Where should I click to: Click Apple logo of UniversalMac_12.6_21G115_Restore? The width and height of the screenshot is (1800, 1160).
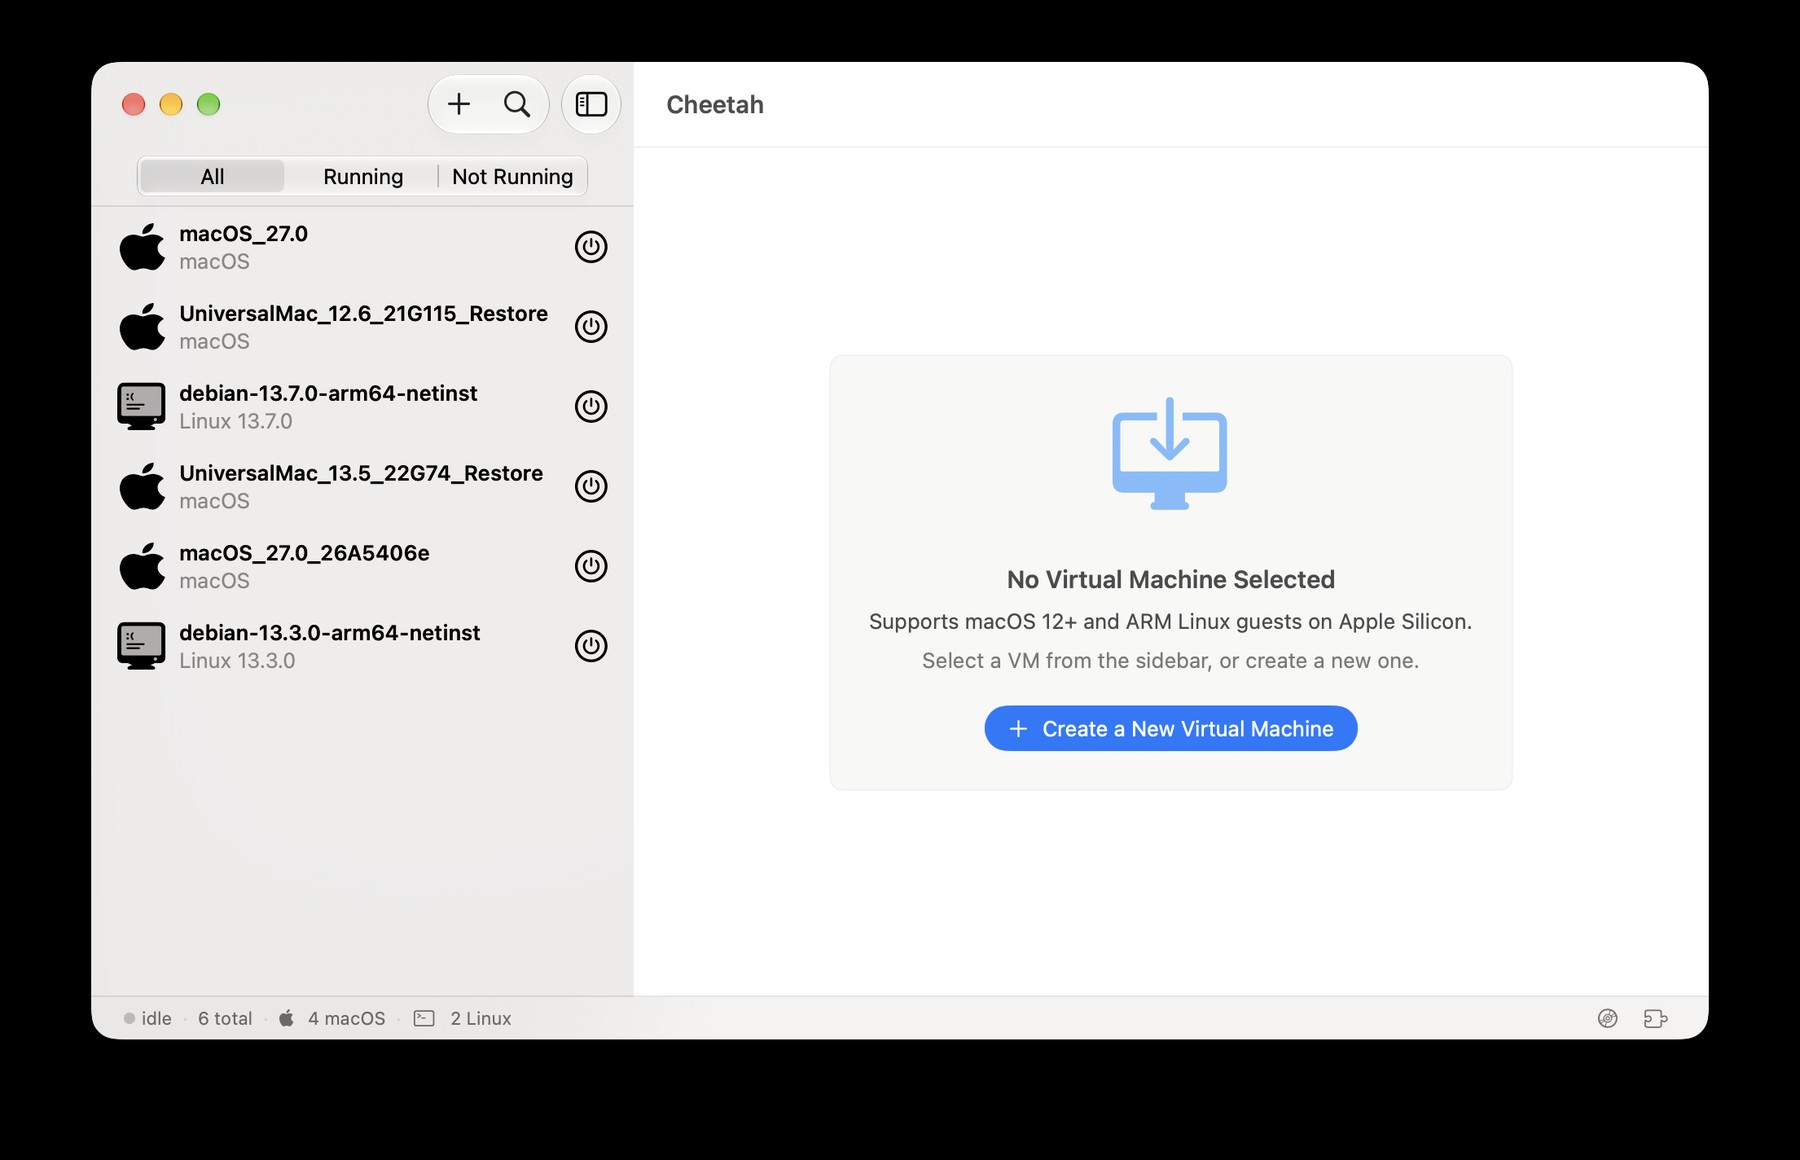[142, 326]
